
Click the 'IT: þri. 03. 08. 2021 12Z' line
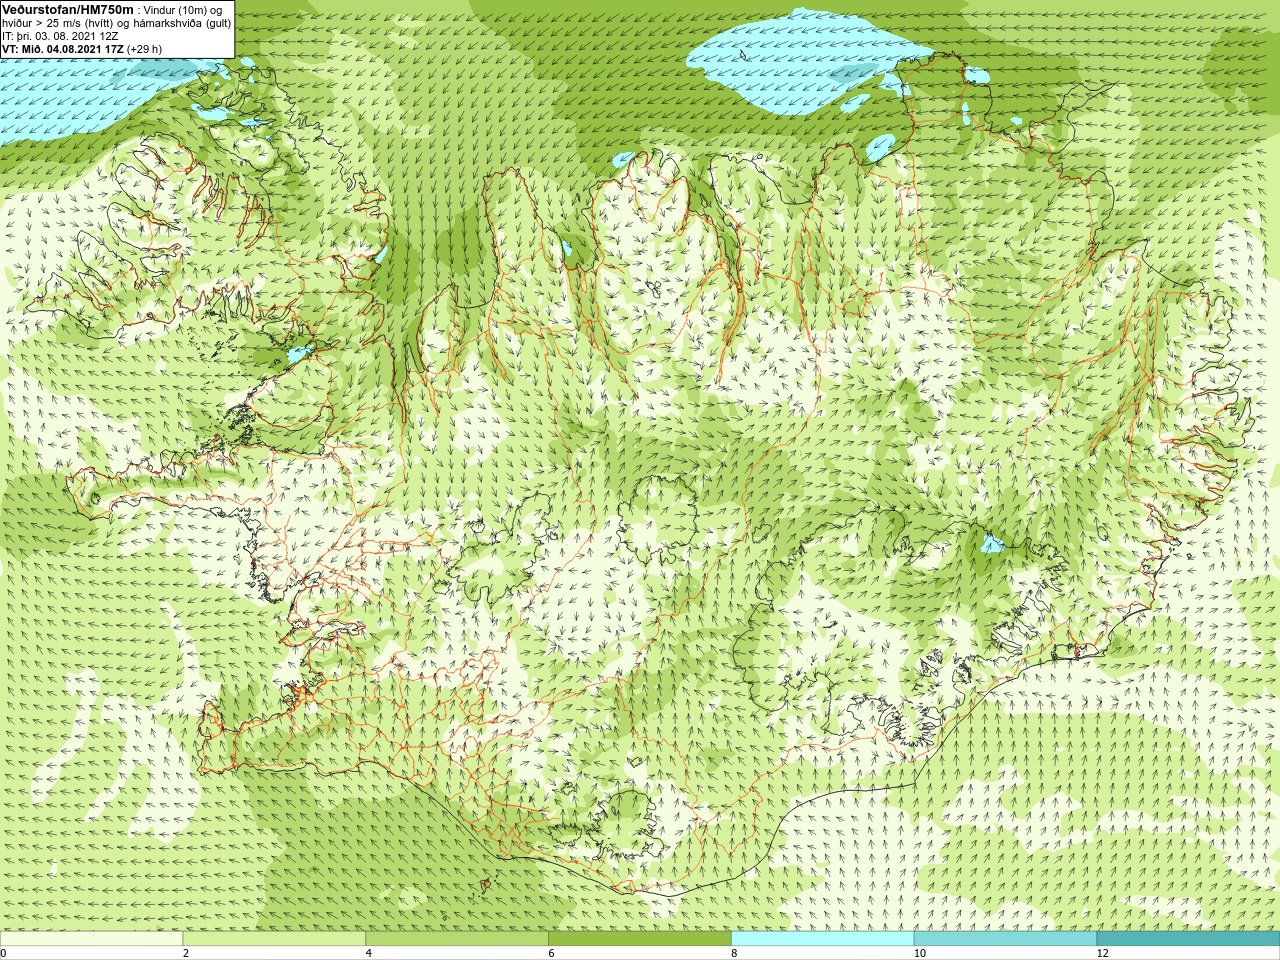pos(60,35)
